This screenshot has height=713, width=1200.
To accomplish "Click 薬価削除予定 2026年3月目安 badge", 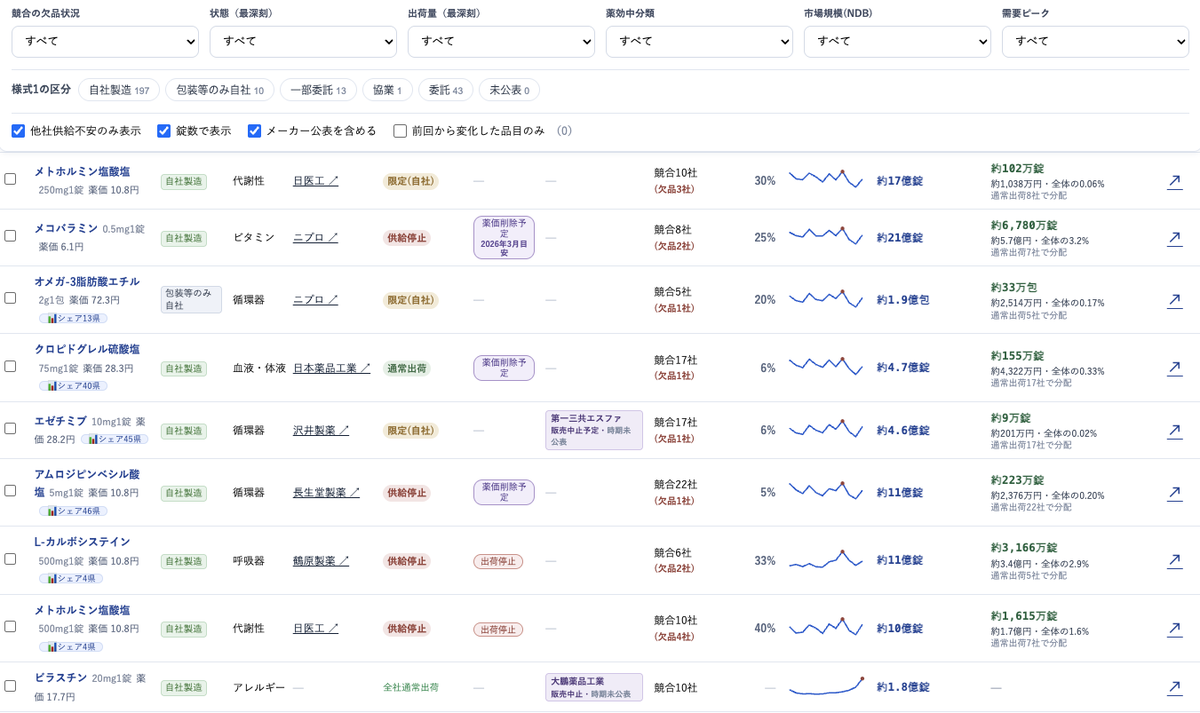I will point(504,238).
